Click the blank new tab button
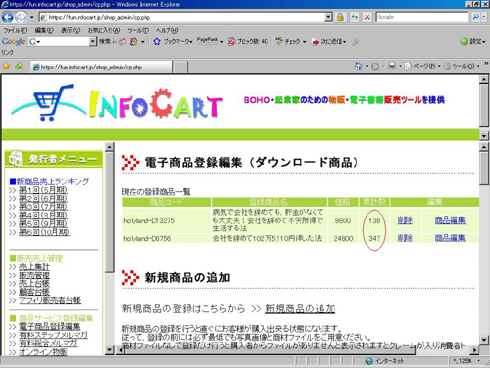 pos(180,67)
